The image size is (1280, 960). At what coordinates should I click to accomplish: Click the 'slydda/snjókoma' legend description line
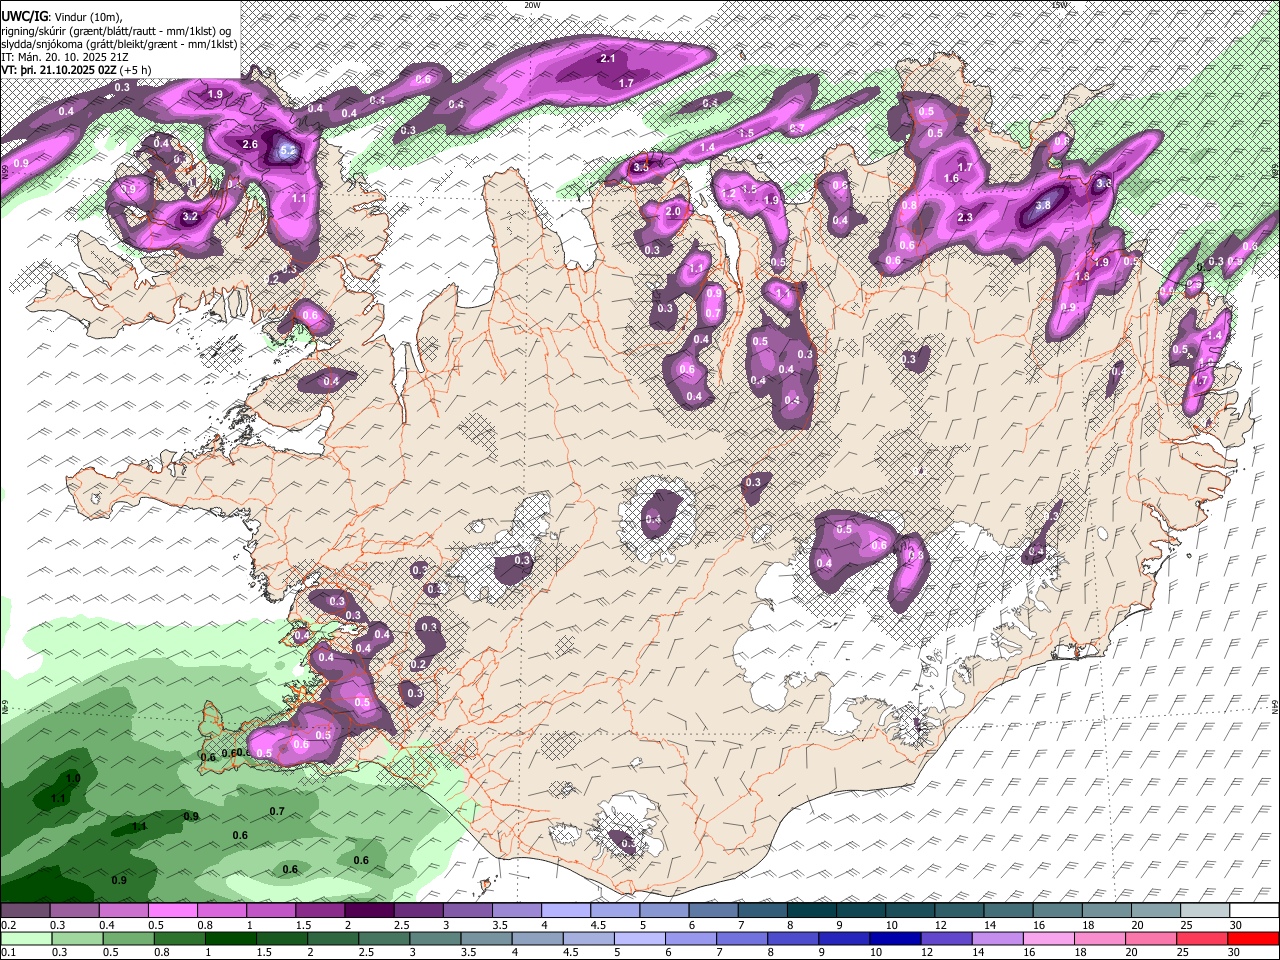click(119, 44)
